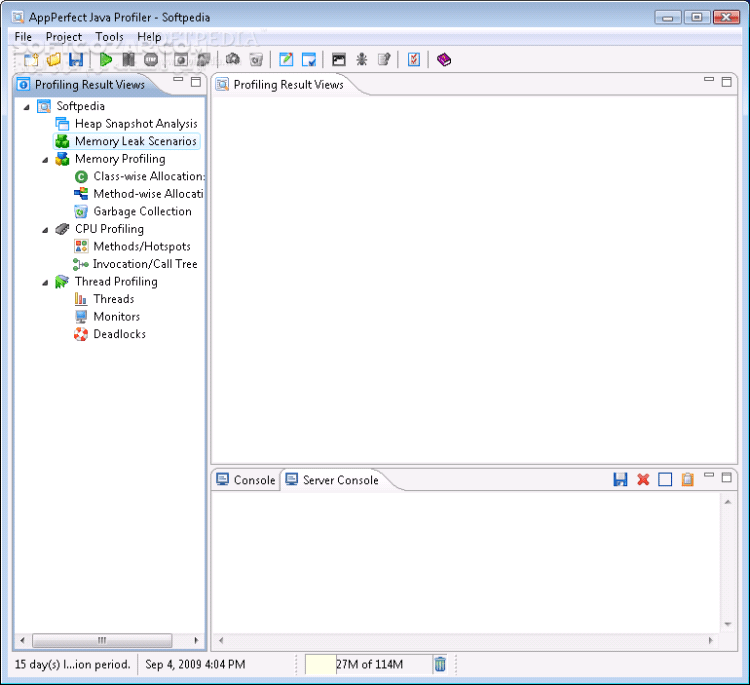Click the notepad with pencil toolbar icon
Viewport: 750px width, 685px height.
pyautogui.click(x=384, y=60)
